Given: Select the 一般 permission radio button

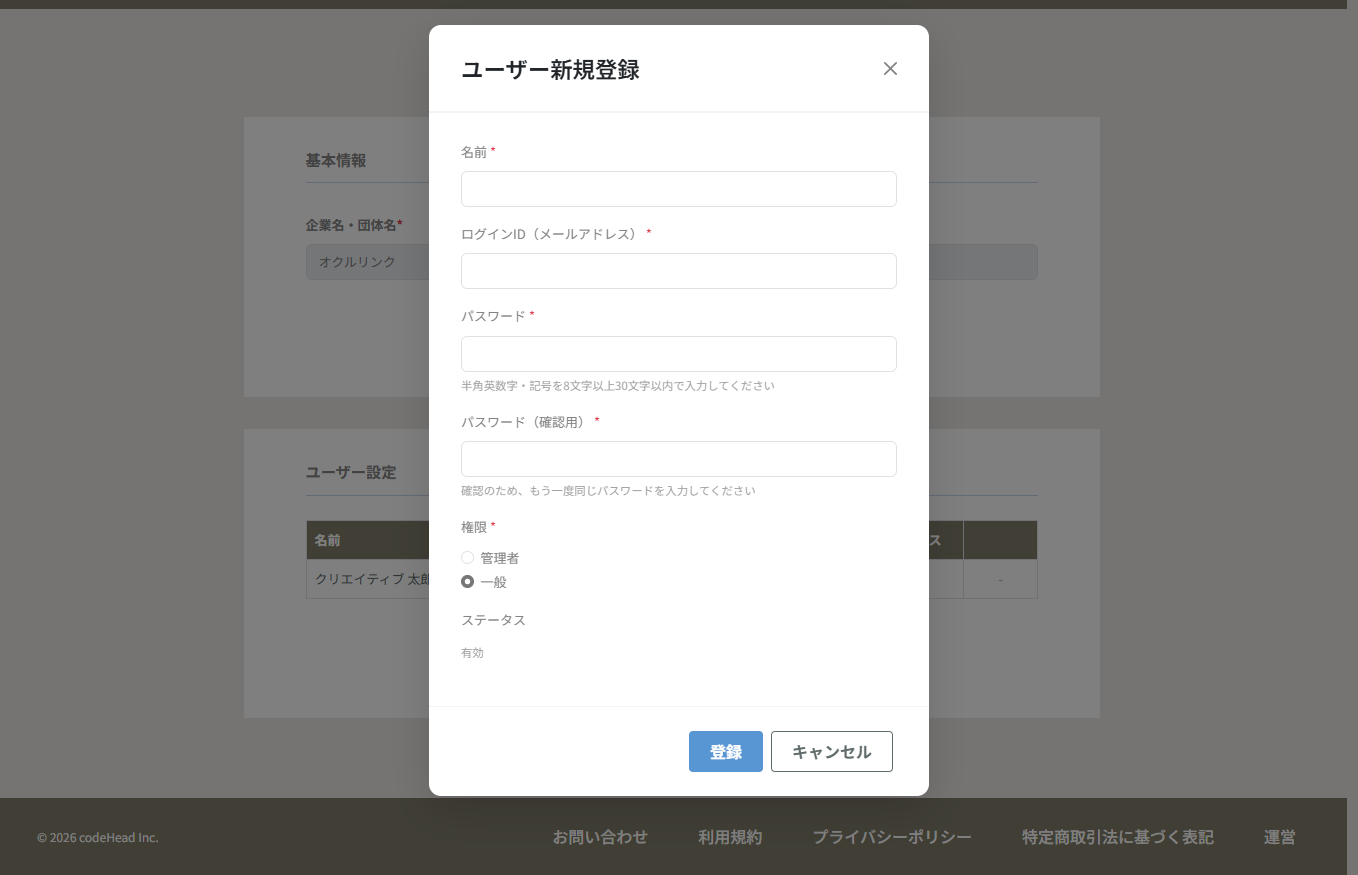Looking at the screenshot, I should tap(467, 581).
